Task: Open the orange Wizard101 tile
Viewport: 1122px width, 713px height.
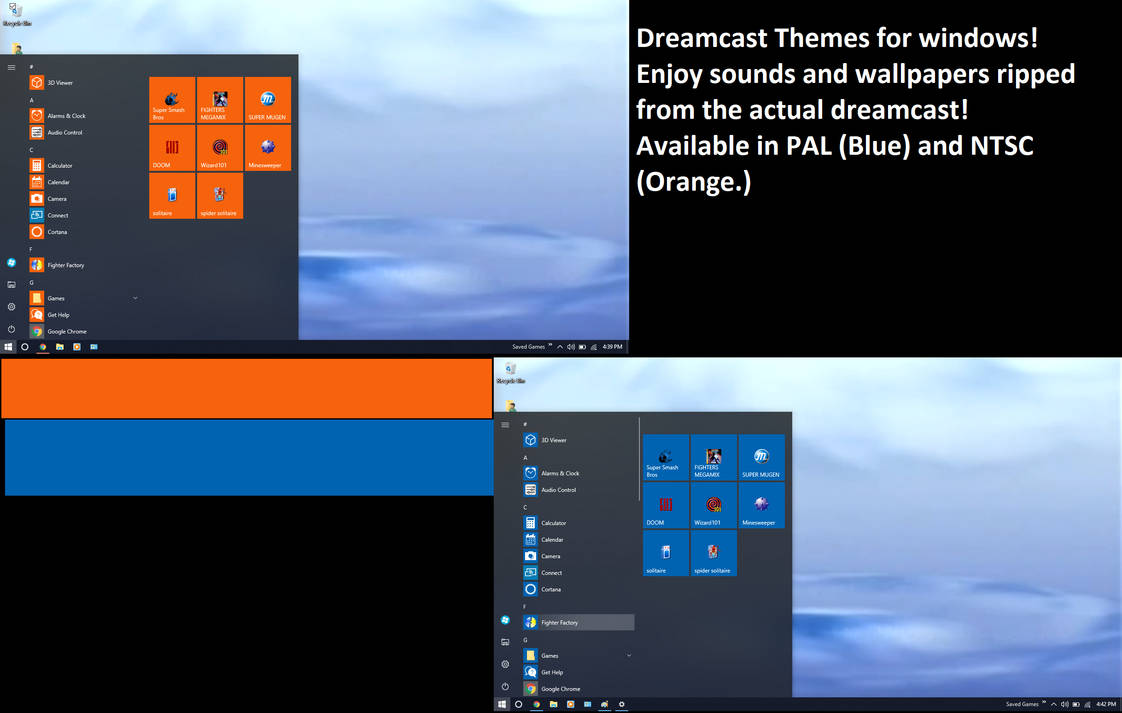Action: click(220, 147)
